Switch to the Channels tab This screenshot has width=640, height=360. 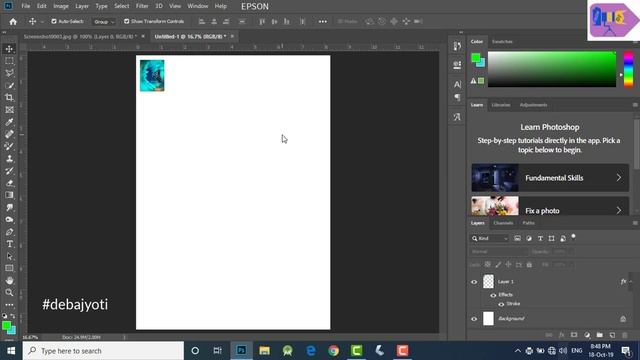tap(503, 223)
